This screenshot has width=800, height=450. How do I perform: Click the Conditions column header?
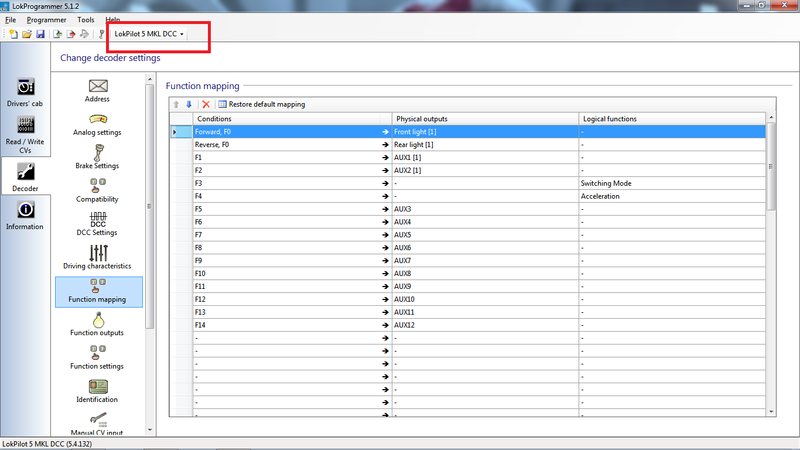click(x=292, y=119)
